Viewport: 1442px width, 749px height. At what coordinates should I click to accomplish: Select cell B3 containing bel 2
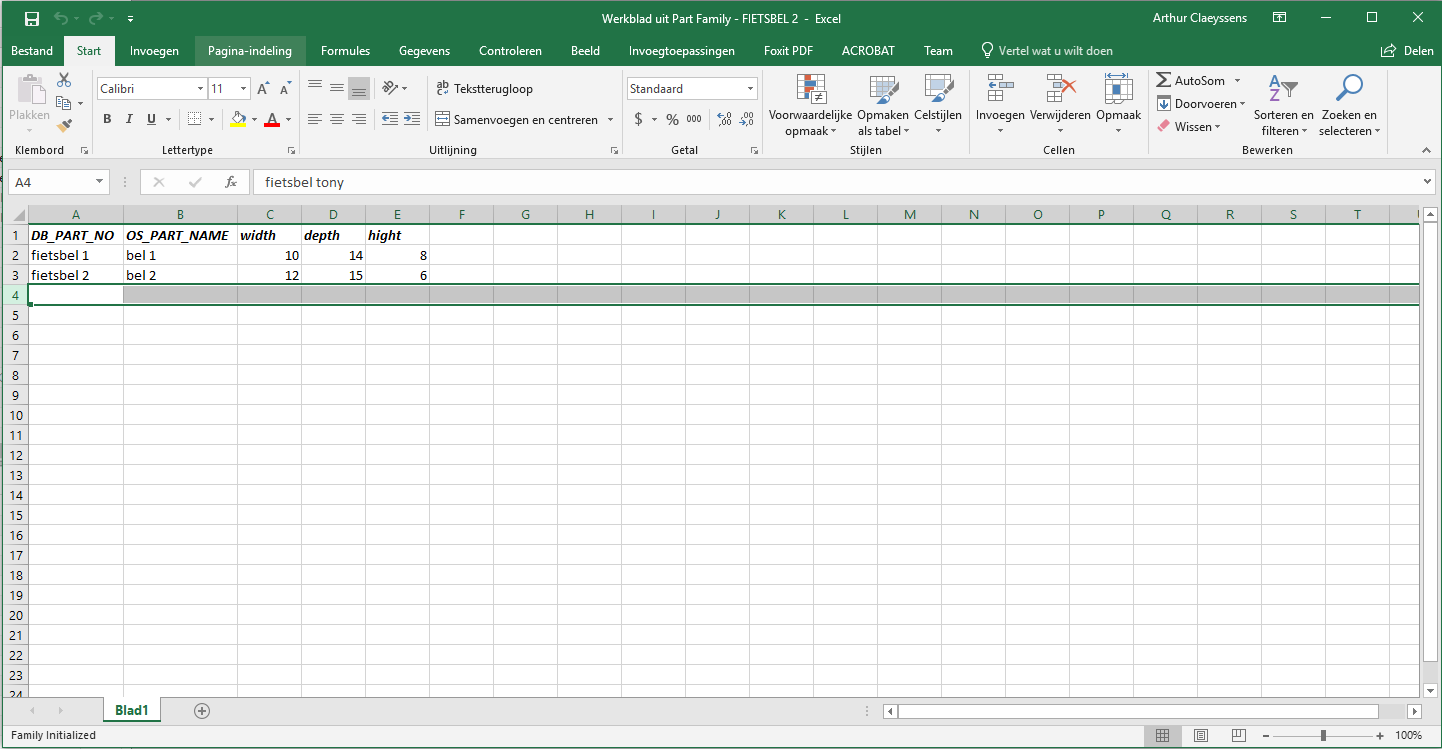tap(180, 275)
